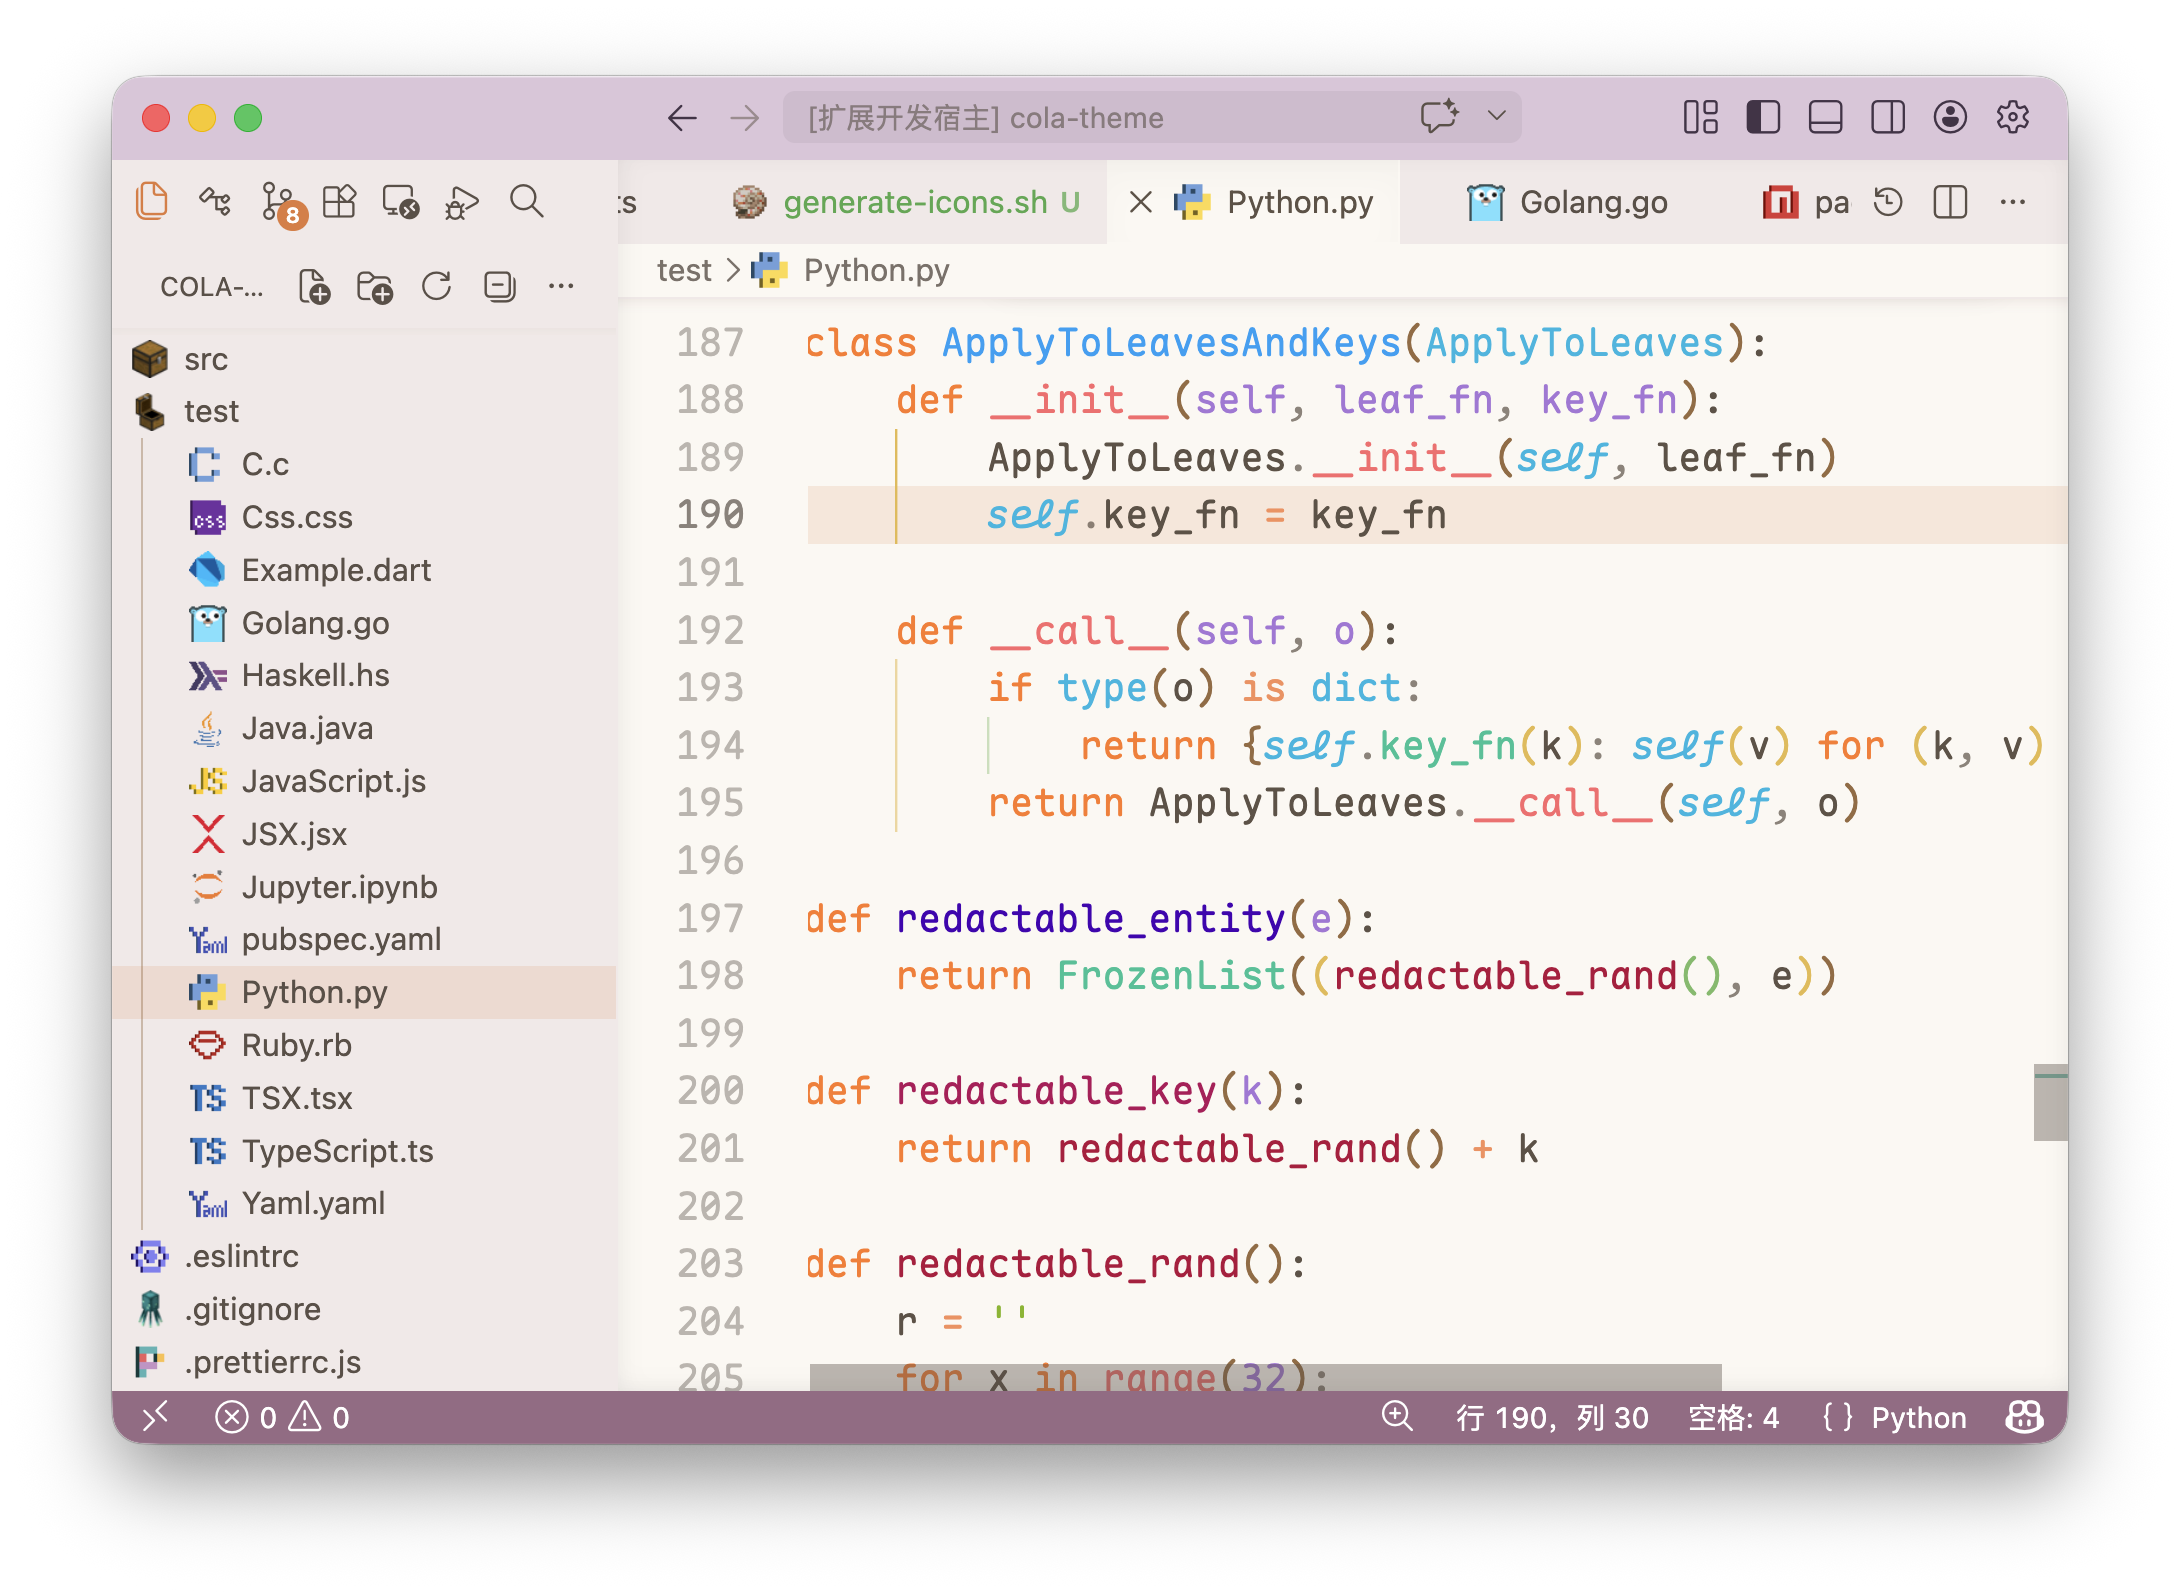
Task: Click the vertical scrollbar thumb in editor
Action: 2050,1102
